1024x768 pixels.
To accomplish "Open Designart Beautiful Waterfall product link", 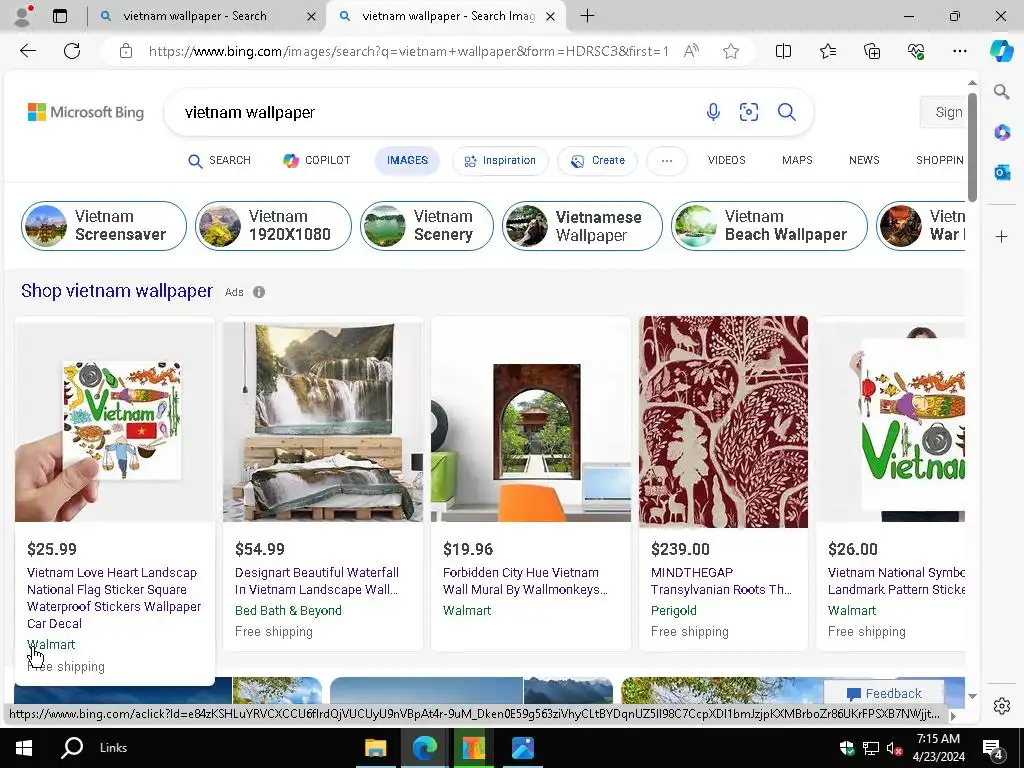I will pos(317,581).
